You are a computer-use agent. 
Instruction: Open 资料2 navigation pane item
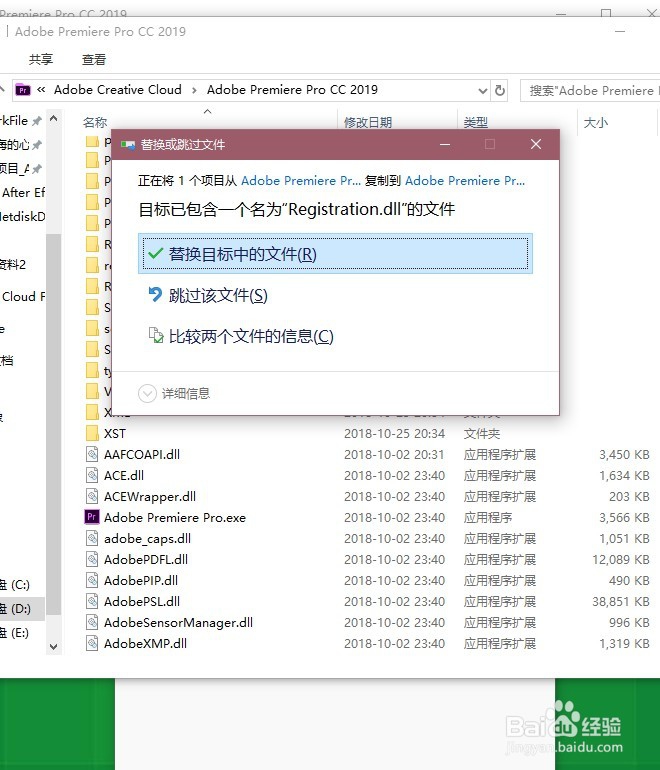(x=13, y=265)
